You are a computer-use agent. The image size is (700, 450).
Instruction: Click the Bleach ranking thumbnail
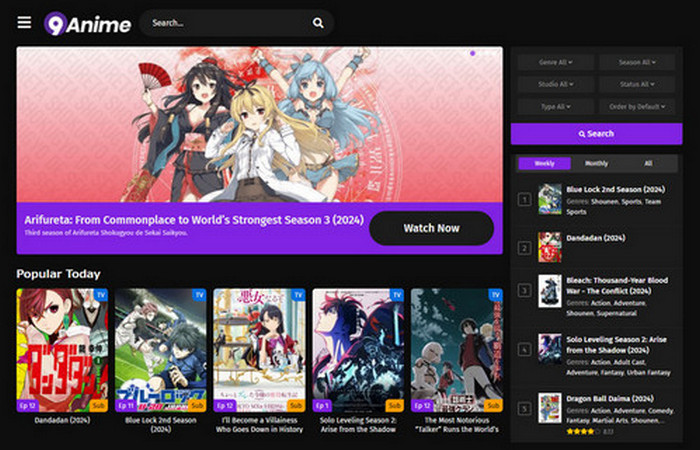[550, 291]
